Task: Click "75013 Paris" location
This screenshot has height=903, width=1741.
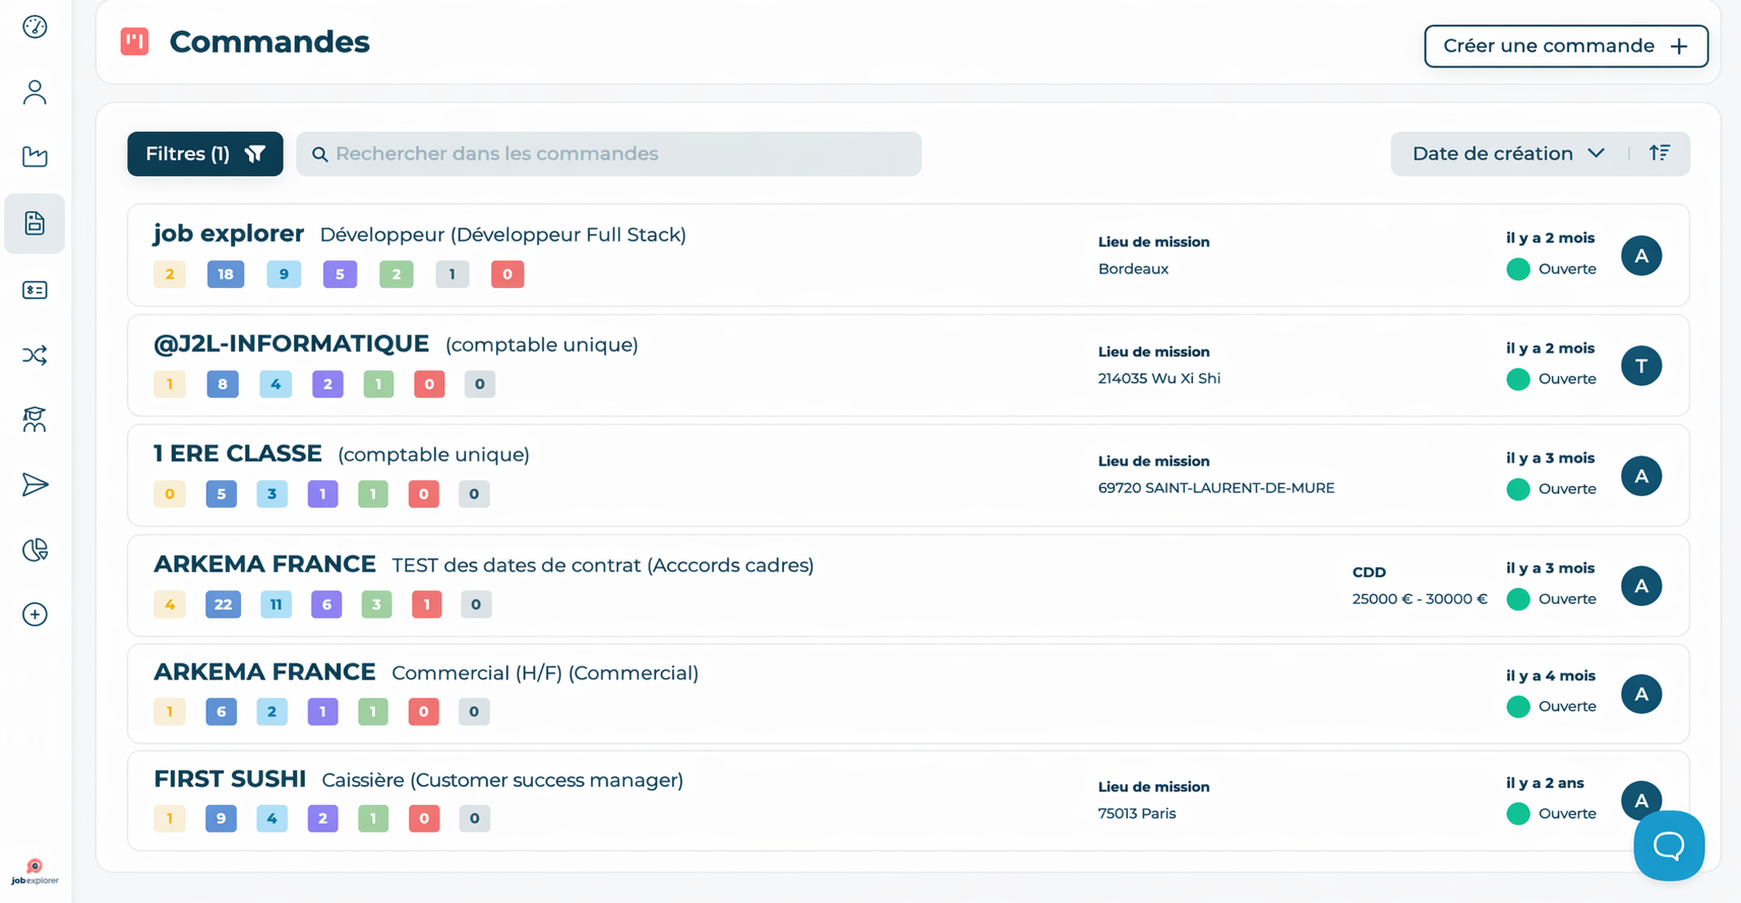Action: tap(1137, 814)
